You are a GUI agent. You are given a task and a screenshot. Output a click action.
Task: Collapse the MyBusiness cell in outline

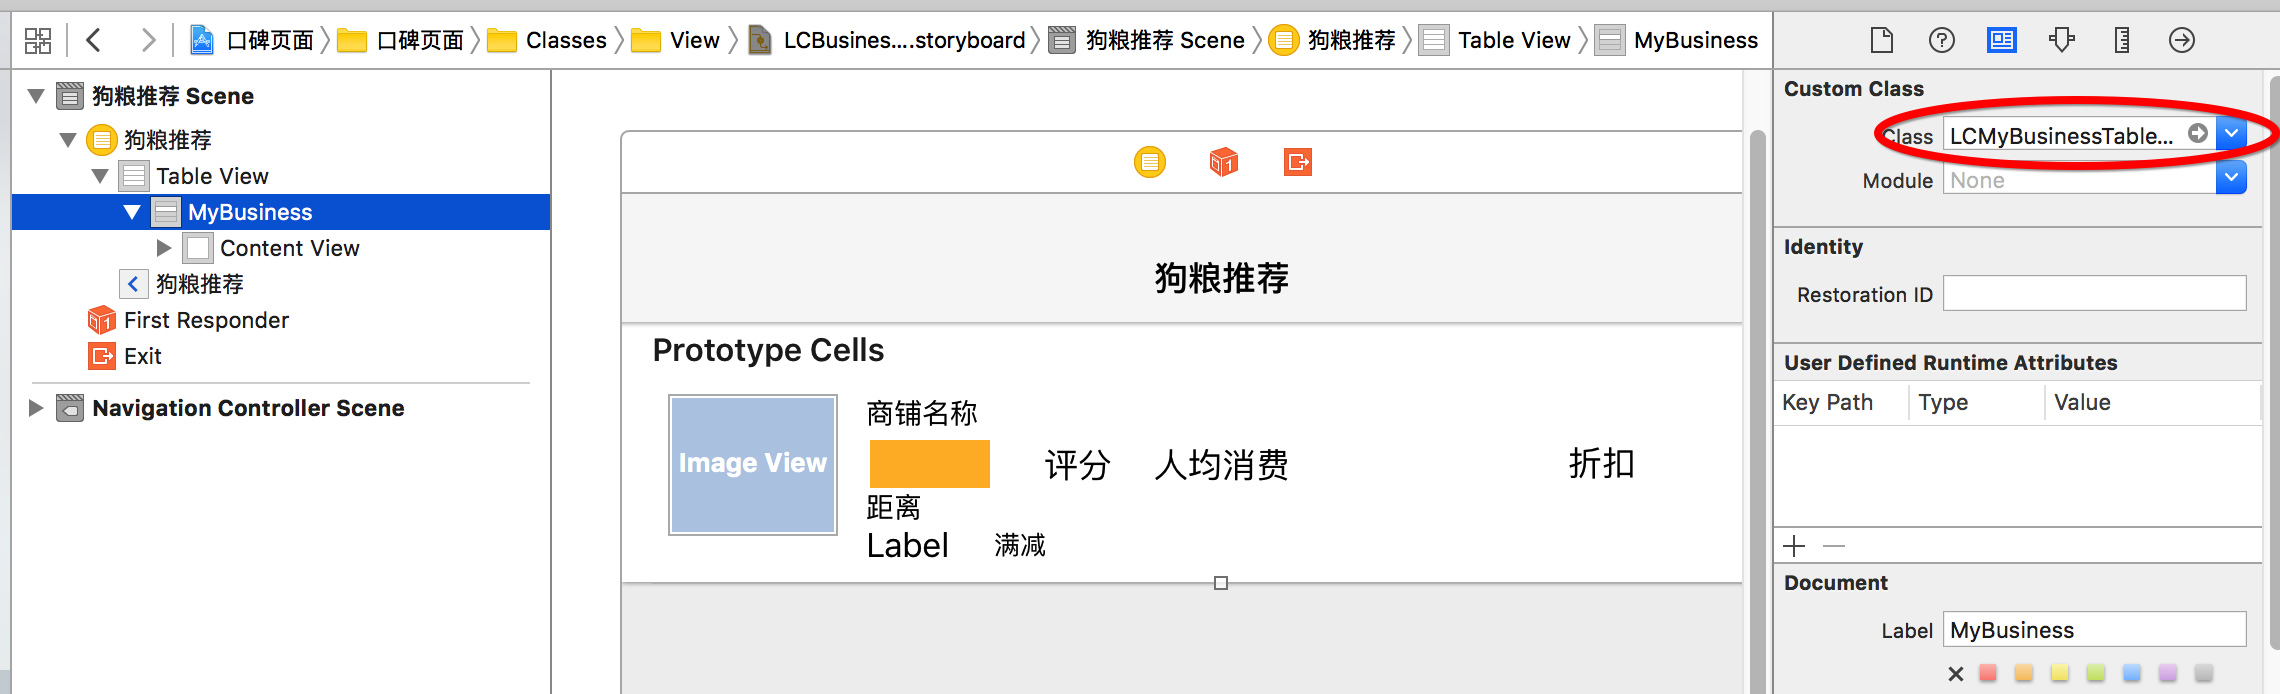(132, 212)
